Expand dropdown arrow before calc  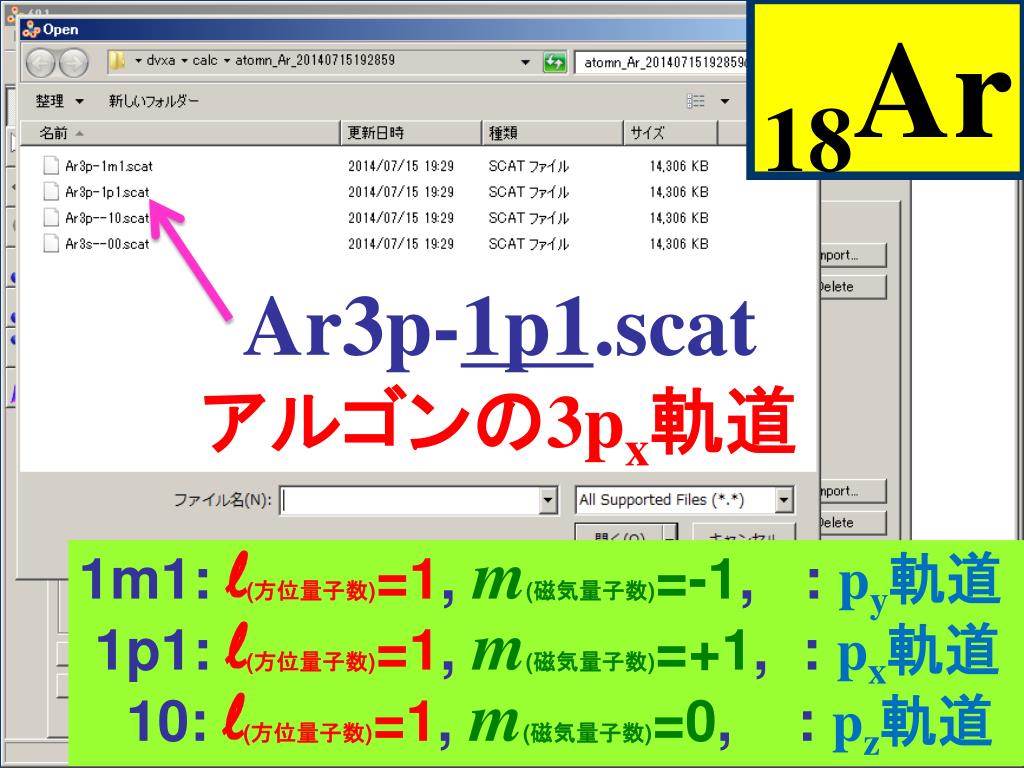(x=184, y=61)
